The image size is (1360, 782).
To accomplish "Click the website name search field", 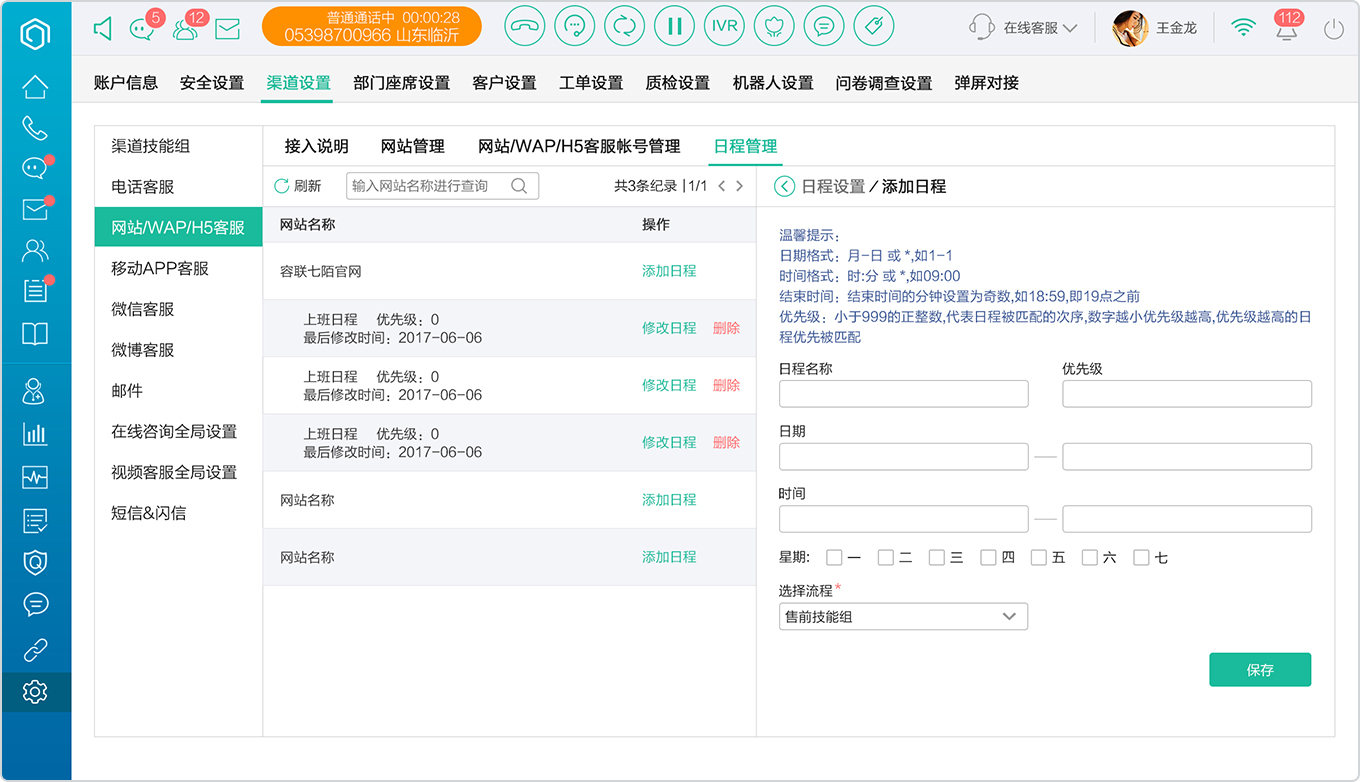I will point(442,186).
